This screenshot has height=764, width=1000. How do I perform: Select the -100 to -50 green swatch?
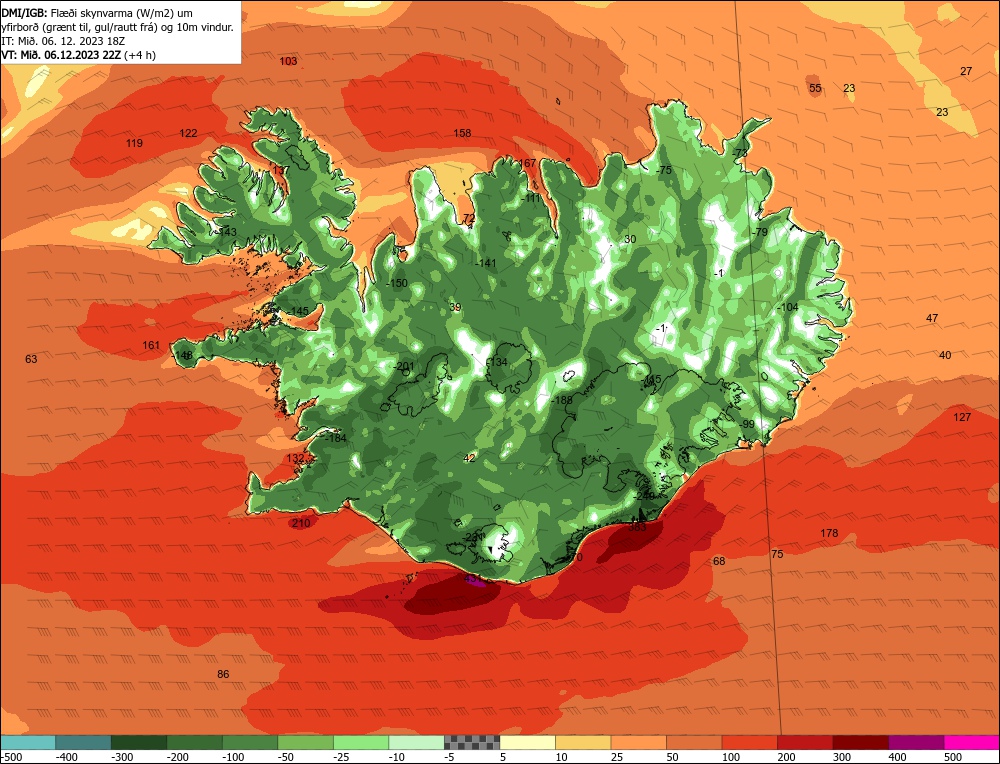[x=250, y=742]
